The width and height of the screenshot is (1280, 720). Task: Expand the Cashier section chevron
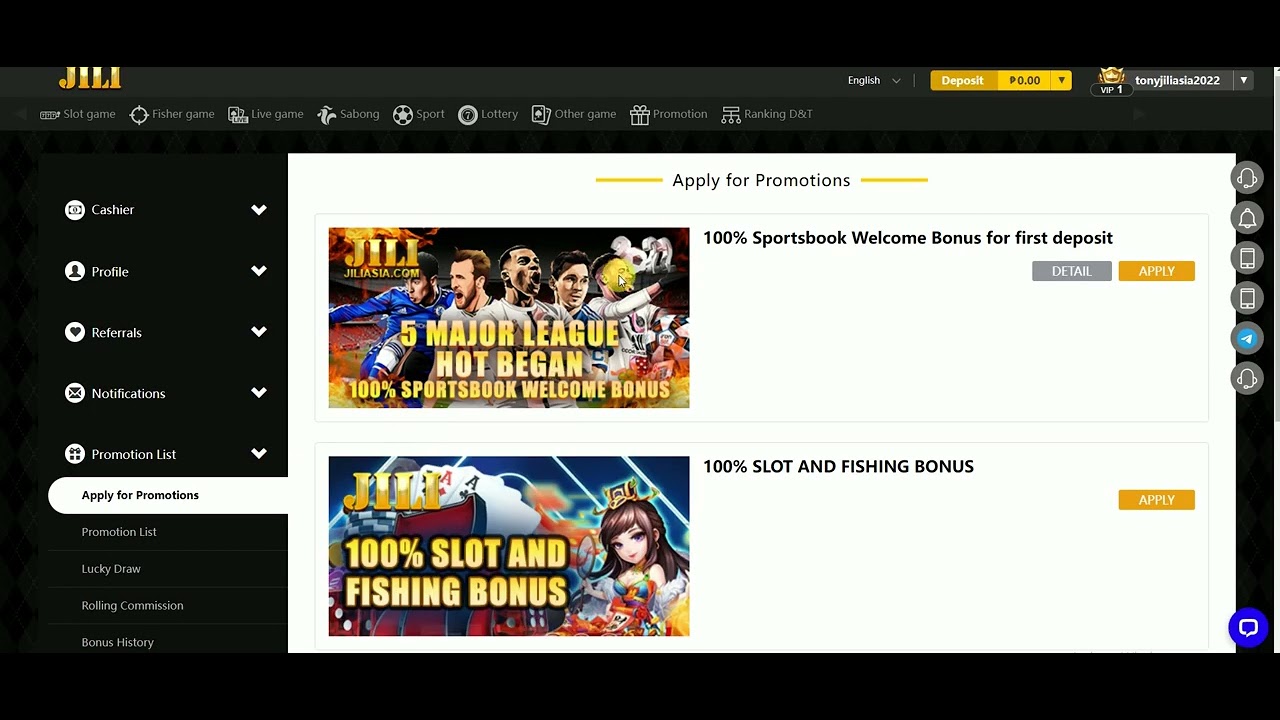tap(259, 210)
